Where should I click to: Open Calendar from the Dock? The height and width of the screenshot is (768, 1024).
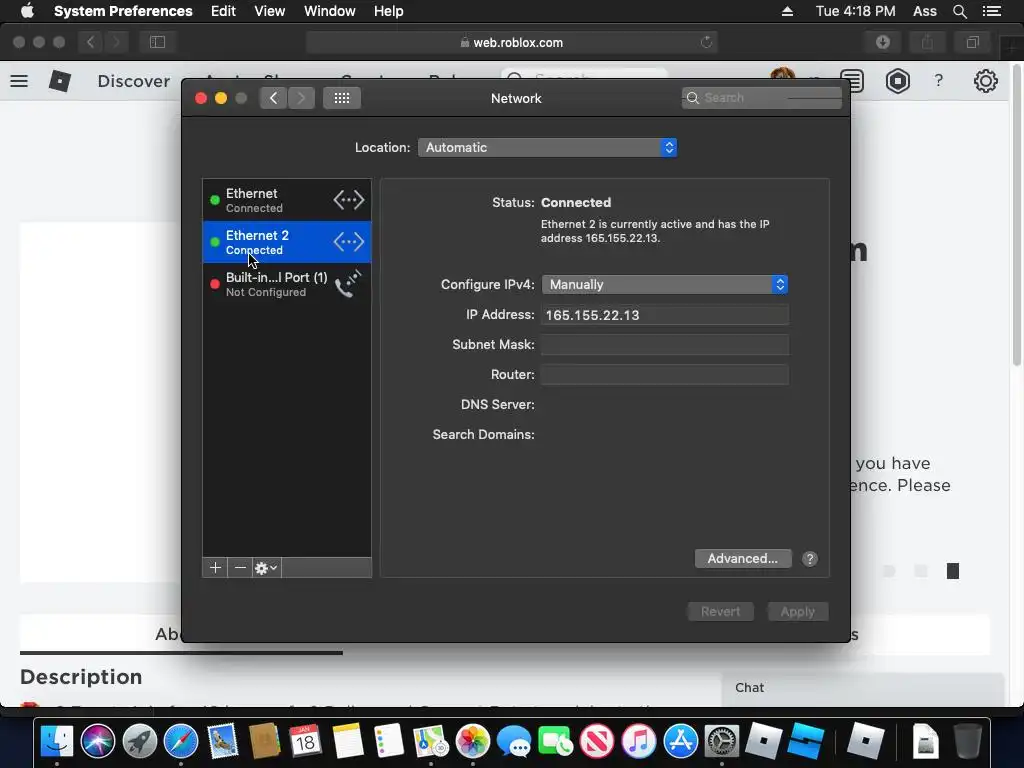[x=306, y=741]
